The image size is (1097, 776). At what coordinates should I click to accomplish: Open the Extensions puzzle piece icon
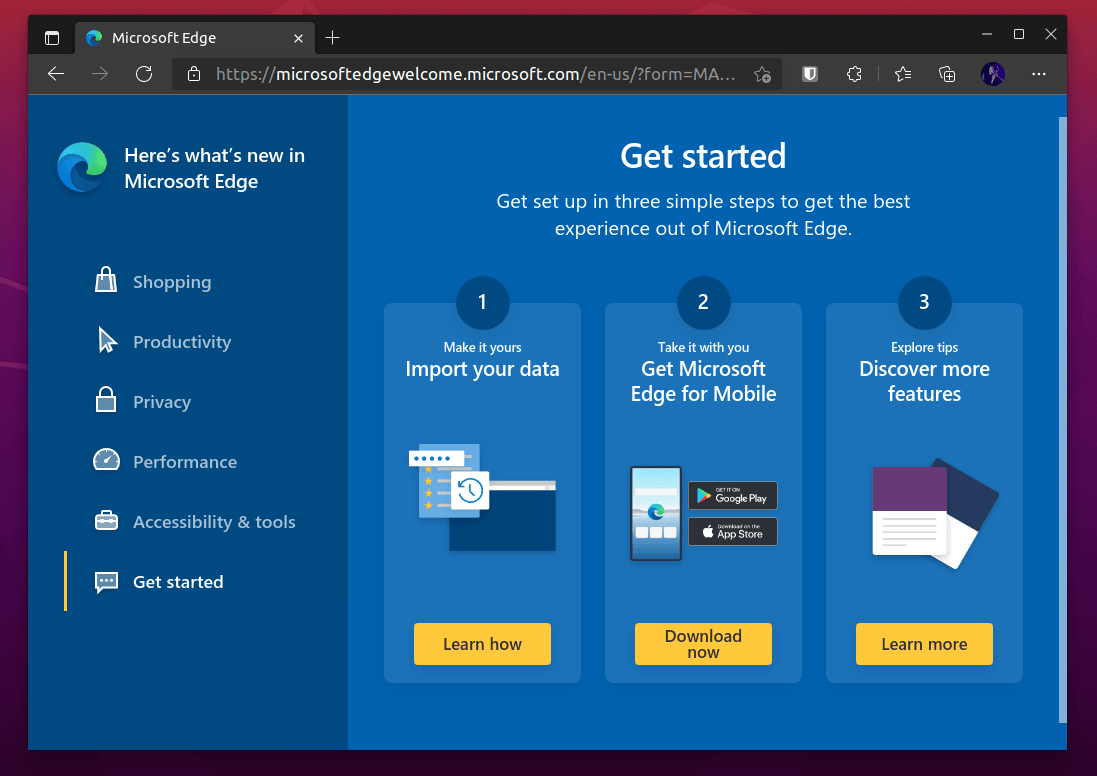pyautogui.click(x=854, y=74)
